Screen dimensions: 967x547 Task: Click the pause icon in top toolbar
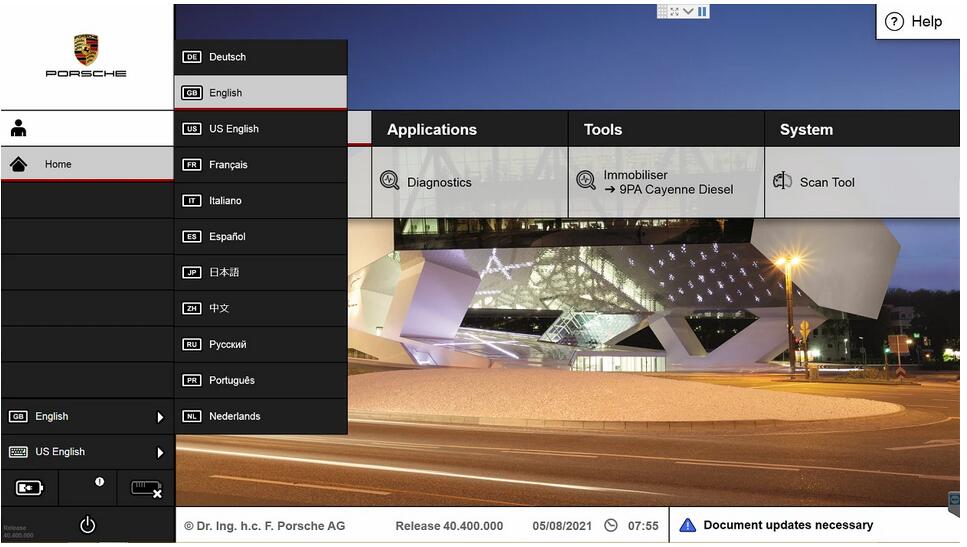702,11
